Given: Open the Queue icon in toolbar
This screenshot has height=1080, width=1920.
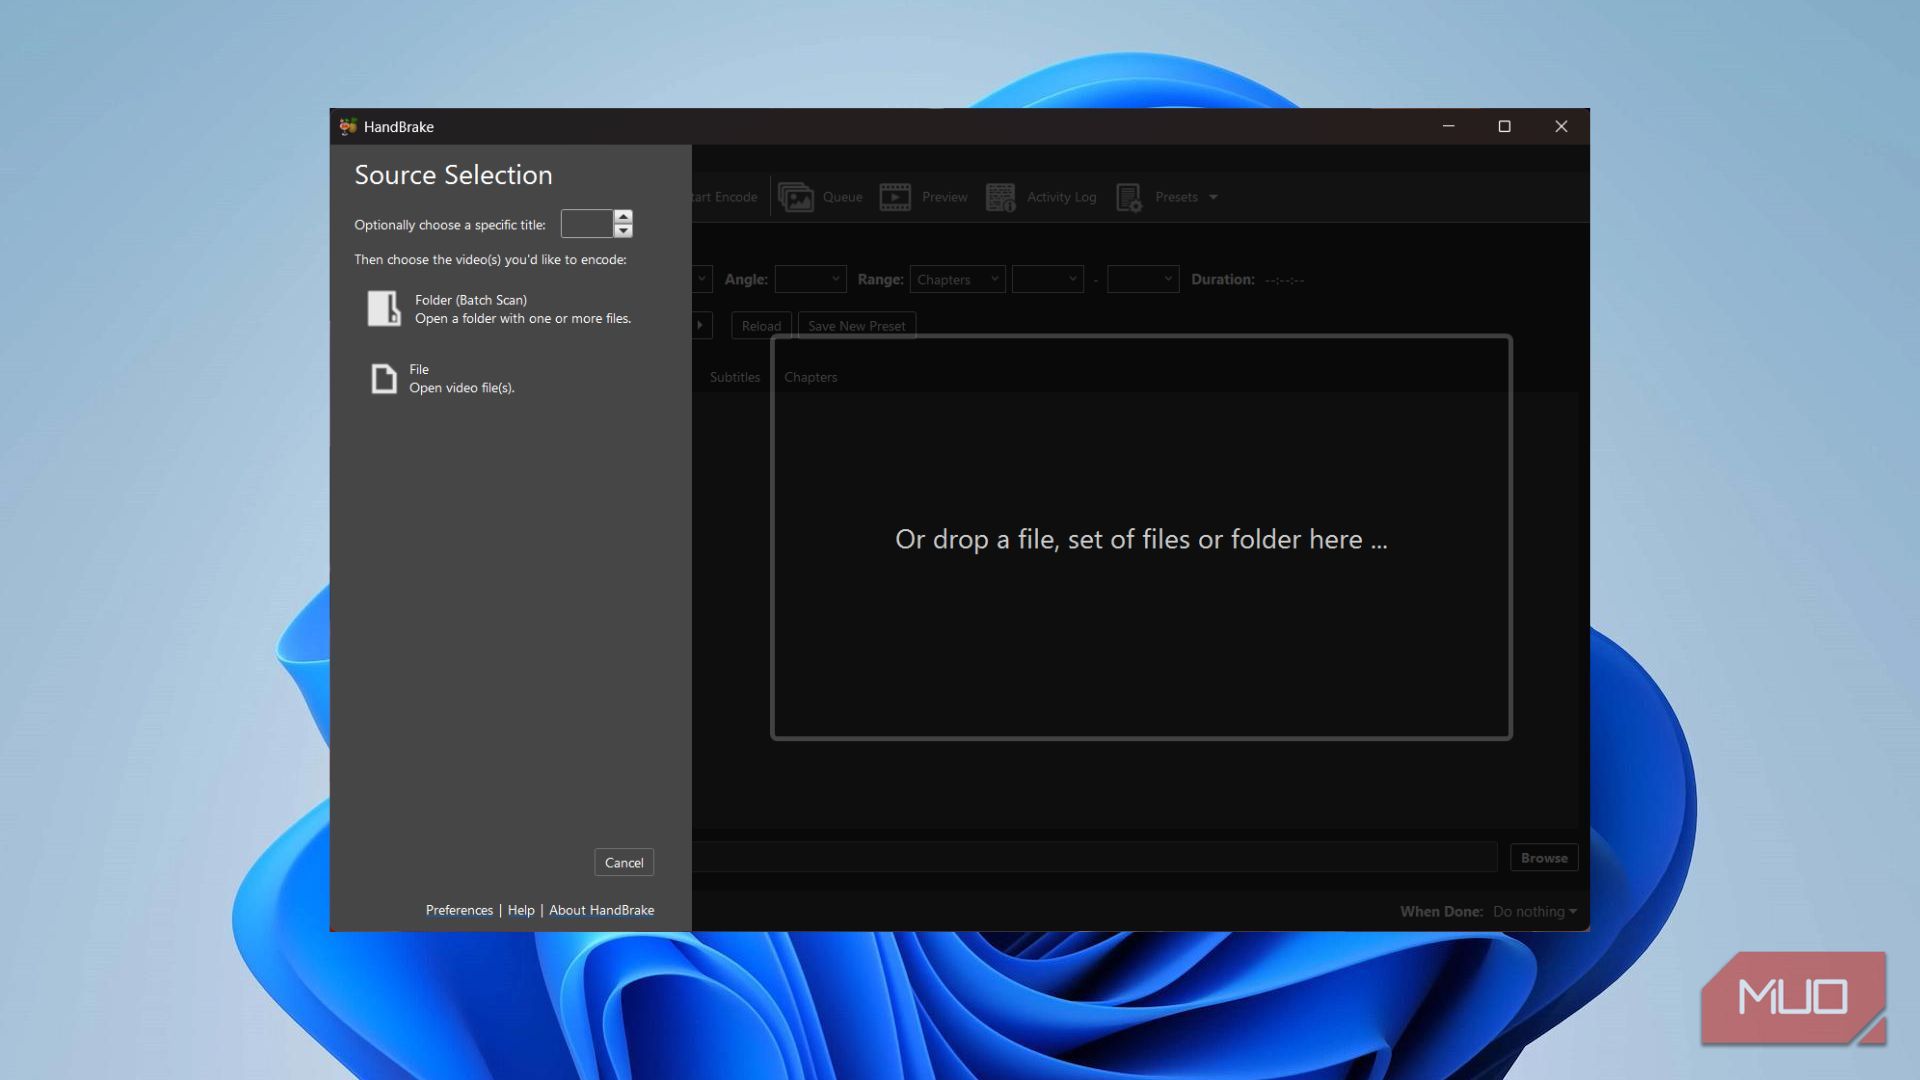Looking at the screenshot, I should pos(796,197).
